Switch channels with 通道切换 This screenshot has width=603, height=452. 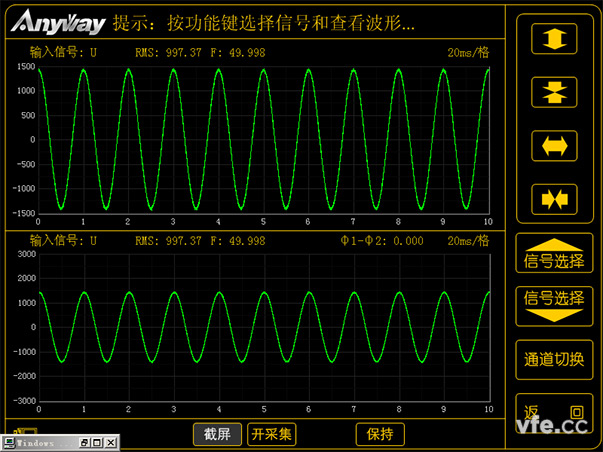(x=553, y=359)
